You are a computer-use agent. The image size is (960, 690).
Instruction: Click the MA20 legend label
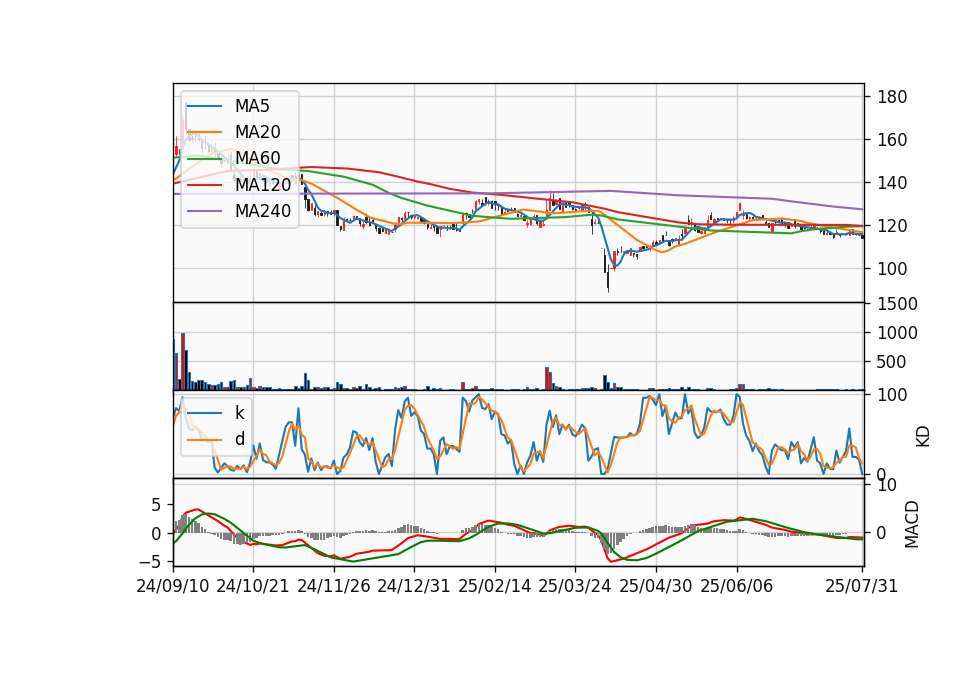[x=257, y=132]
